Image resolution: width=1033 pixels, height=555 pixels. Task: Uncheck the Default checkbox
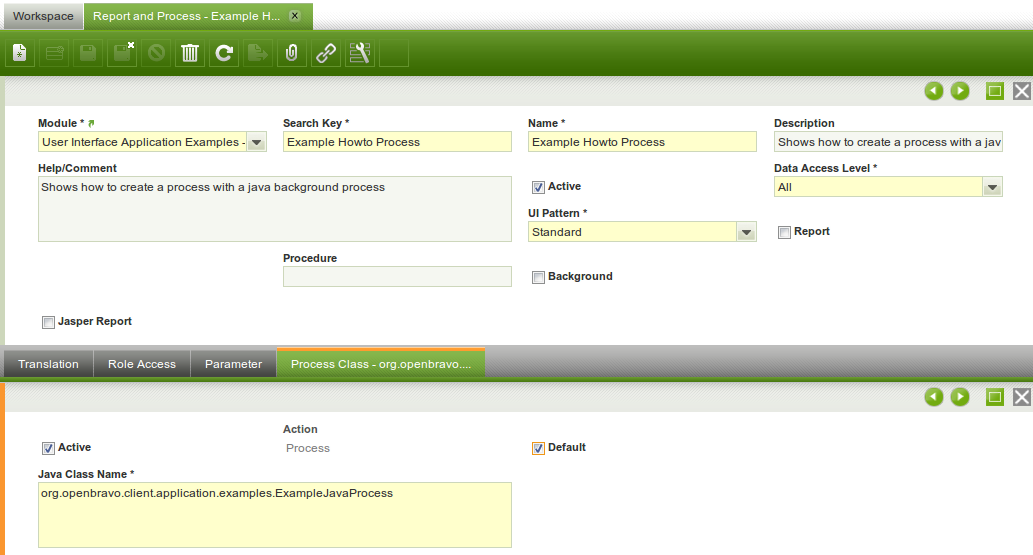coord(538,448)
